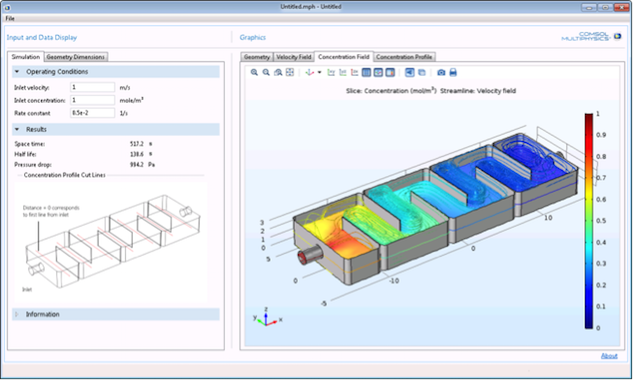Image resolution: width=633 pixels, height=380 pixels.
Task: Toggle the legend display button
Action: pos(390,72)
